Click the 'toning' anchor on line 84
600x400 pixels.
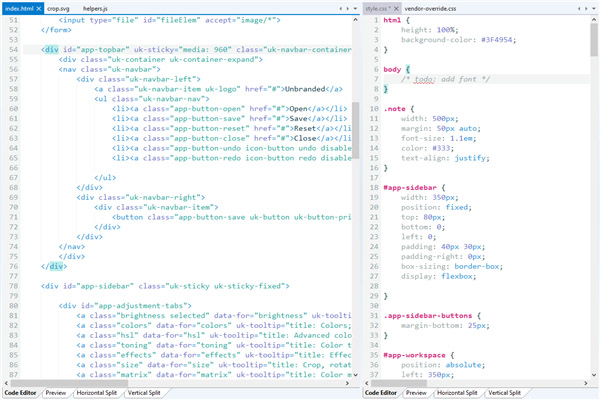214,345
